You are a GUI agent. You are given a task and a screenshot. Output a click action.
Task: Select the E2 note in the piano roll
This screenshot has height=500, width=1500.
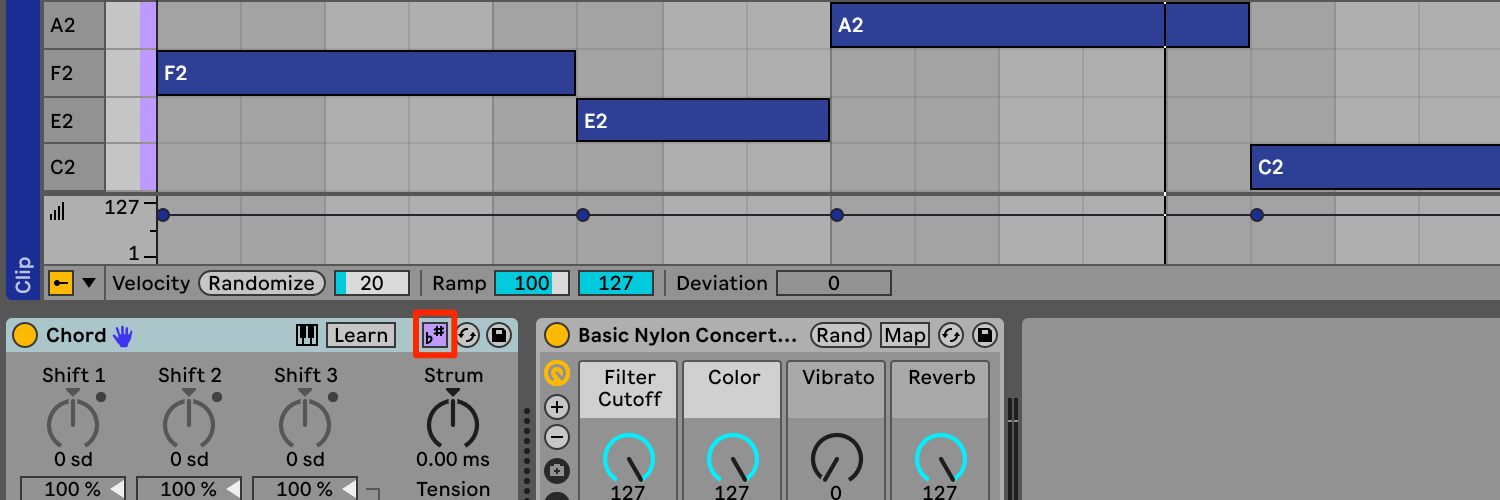(x=703, y=121)
